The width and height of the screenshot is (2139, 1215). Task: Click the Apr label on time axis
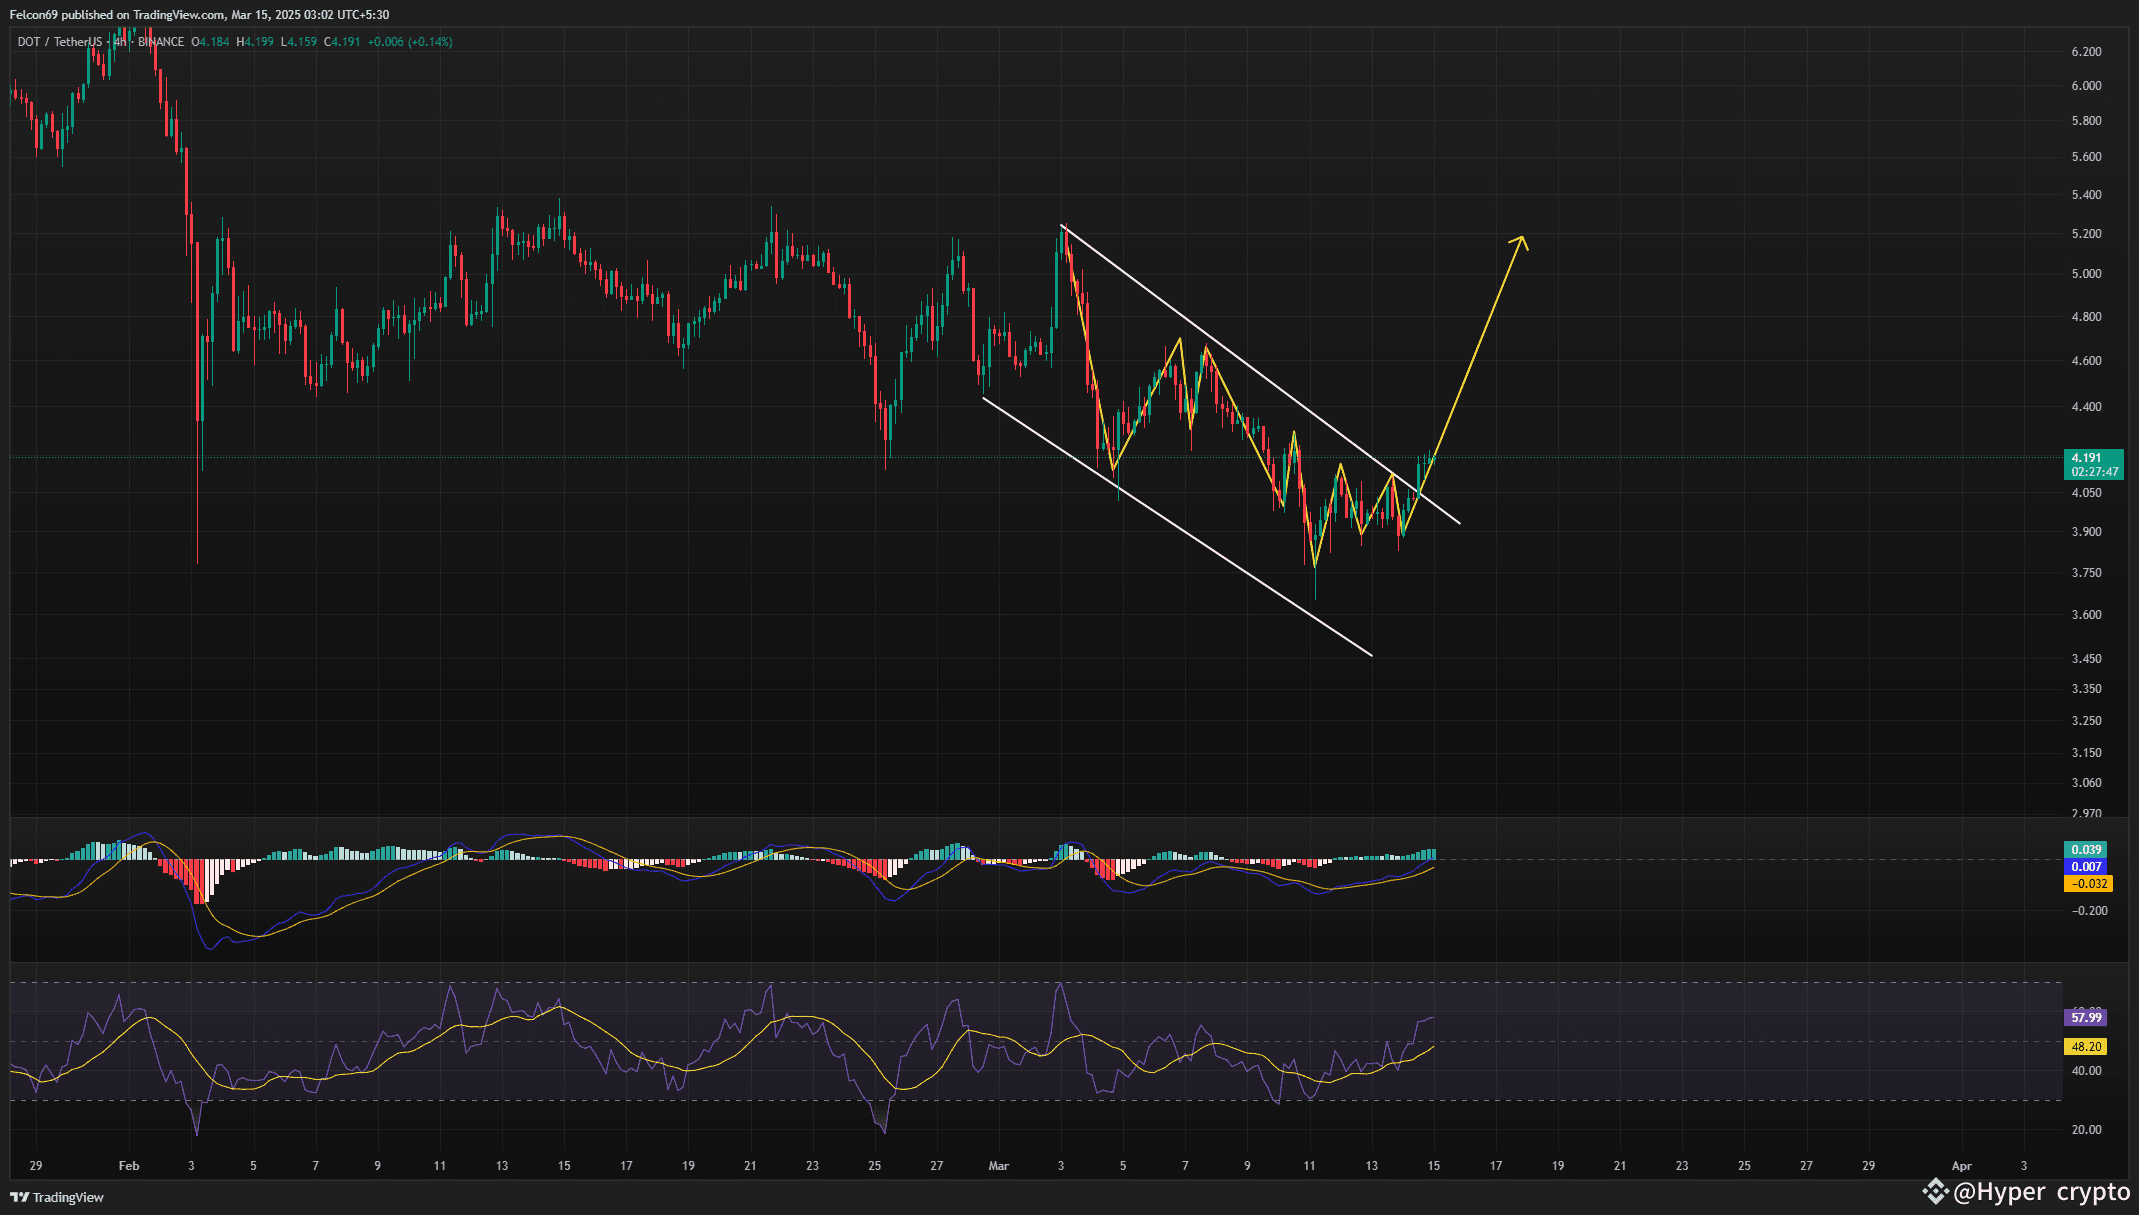1961,1166
